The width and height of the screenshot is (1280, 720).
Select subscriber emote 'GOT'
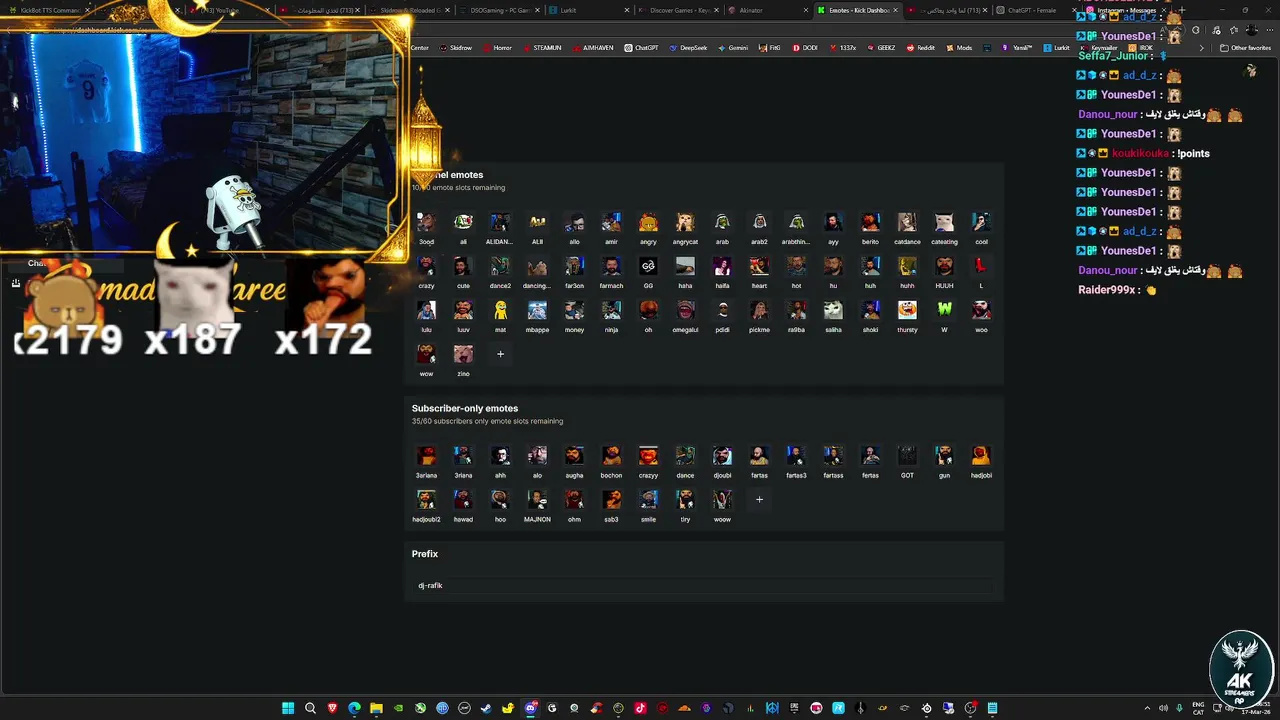(x=907, y=456)
